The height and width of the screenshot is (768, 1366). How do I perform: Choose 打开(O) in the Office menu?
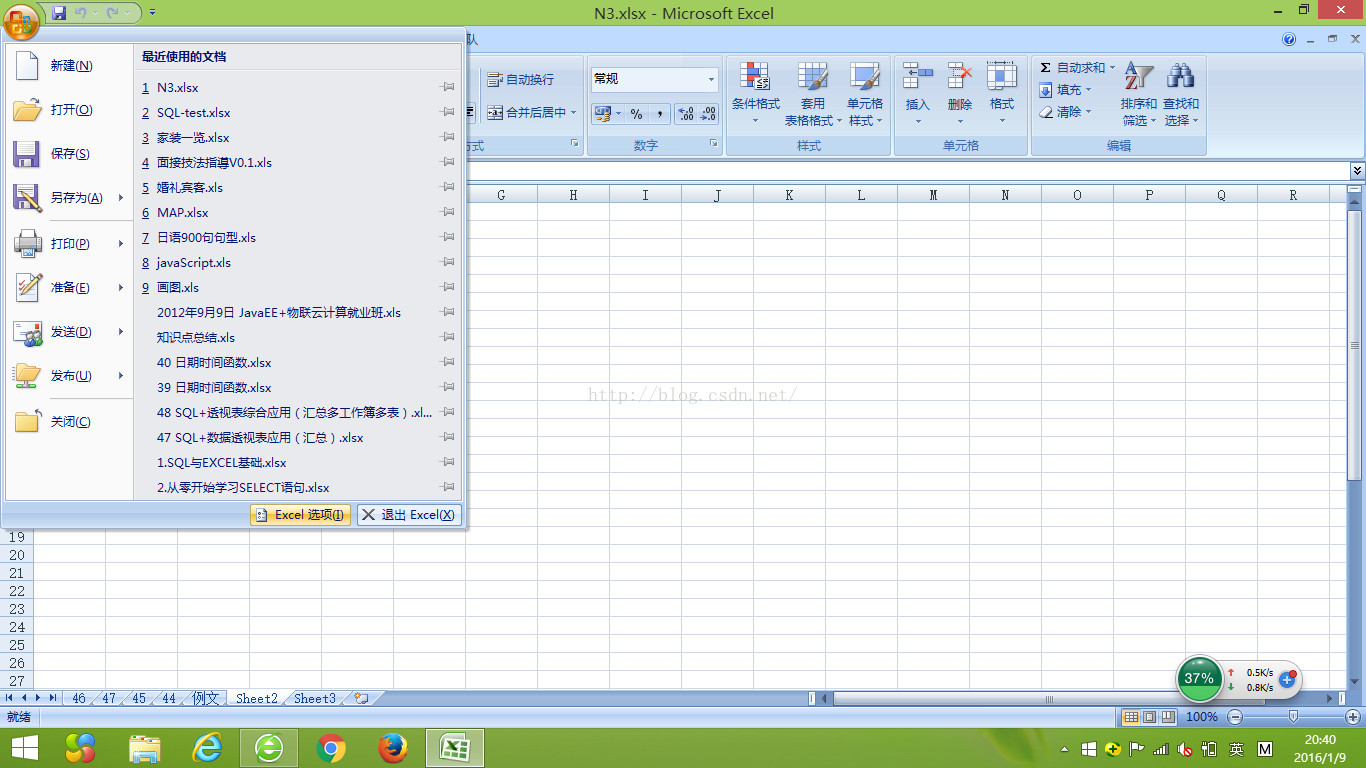pyautogui.click(x=70, y=110)
